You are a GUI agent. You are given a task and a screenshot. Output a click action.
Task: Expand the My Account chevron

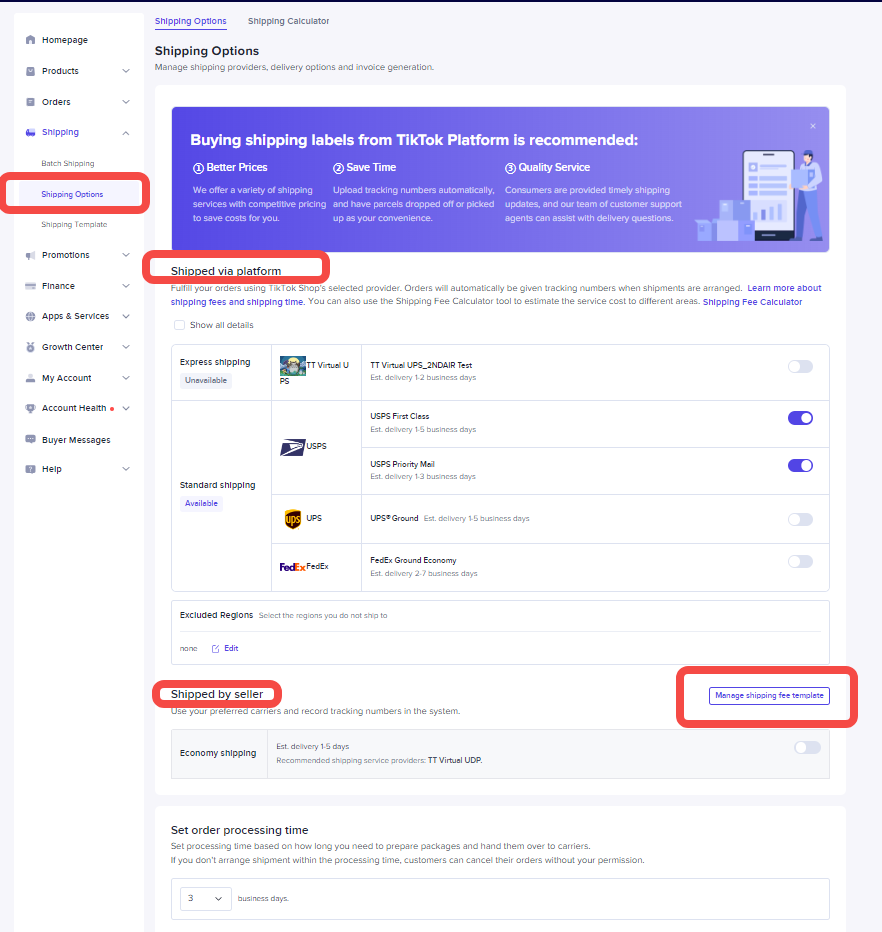(x=126, y=378)
